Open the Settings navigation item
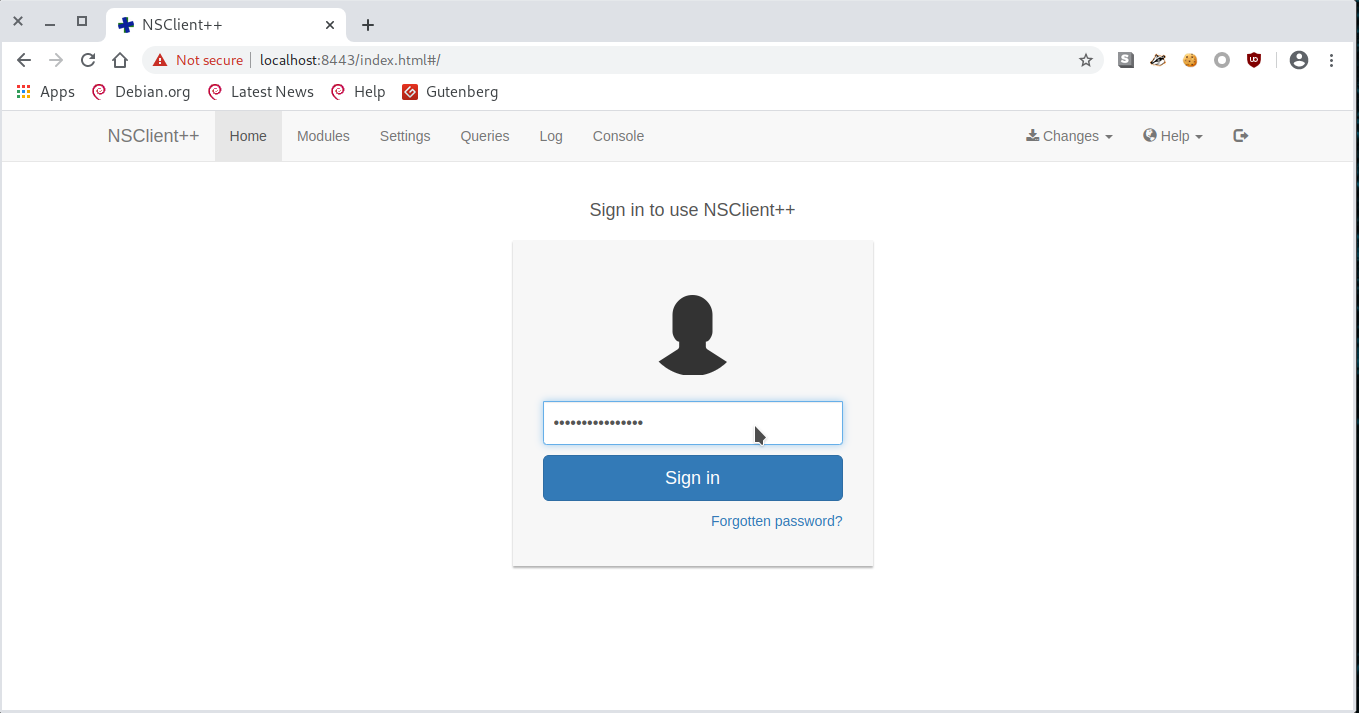The height and width of the screenshot is (713, 1359). point(405,136)
